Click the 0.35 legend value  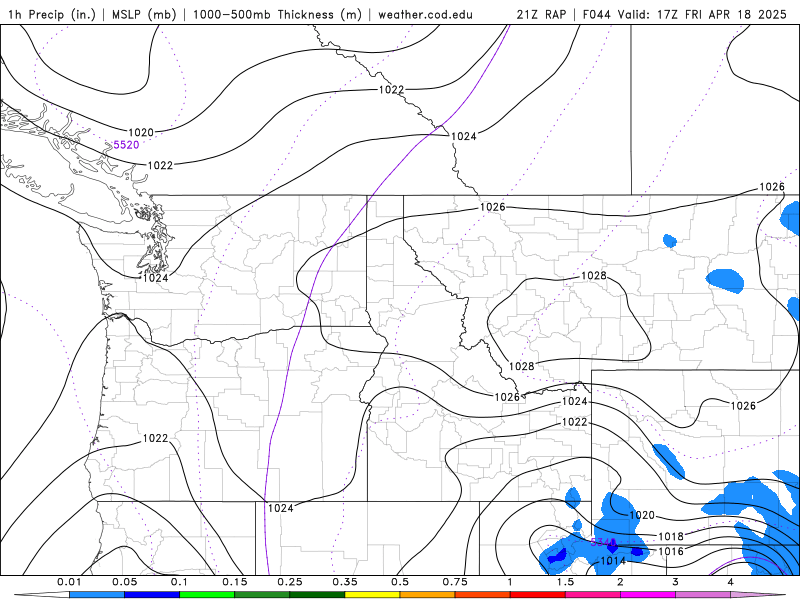coord(345,582)
